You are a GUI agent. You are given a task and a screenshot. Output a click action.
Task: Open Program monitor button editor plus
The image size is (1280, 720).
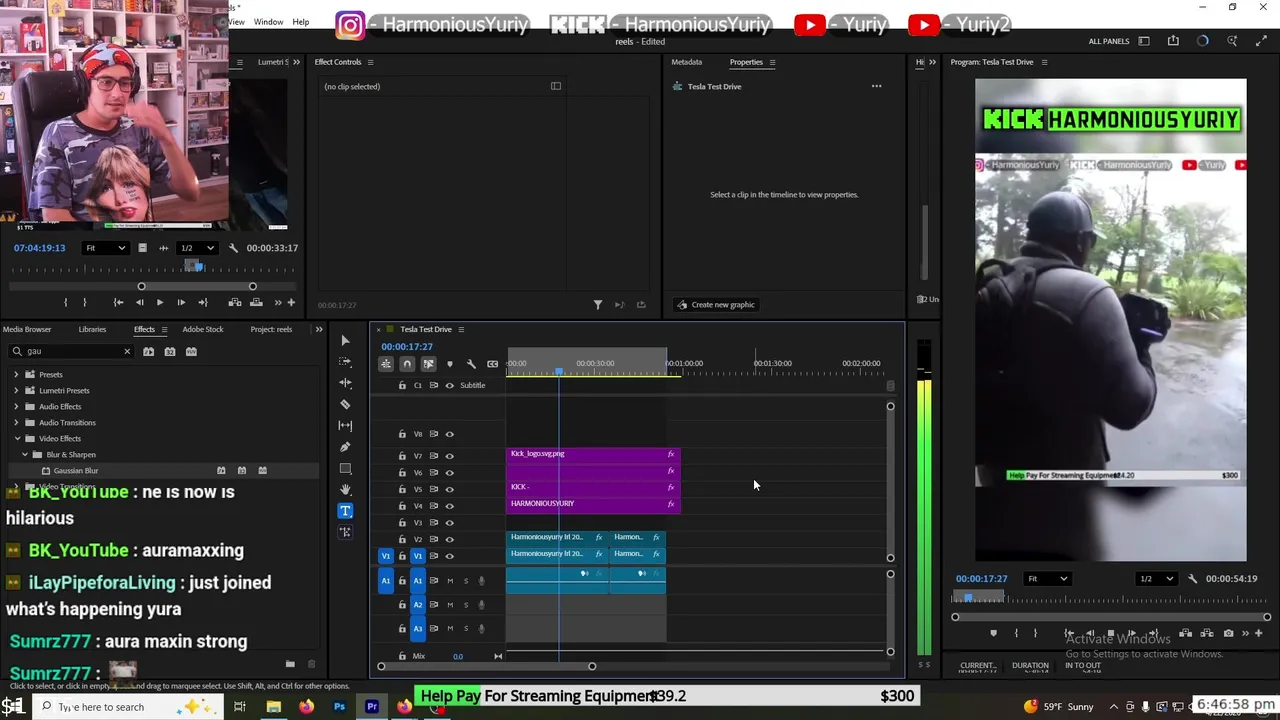(x=1258, y=633)
